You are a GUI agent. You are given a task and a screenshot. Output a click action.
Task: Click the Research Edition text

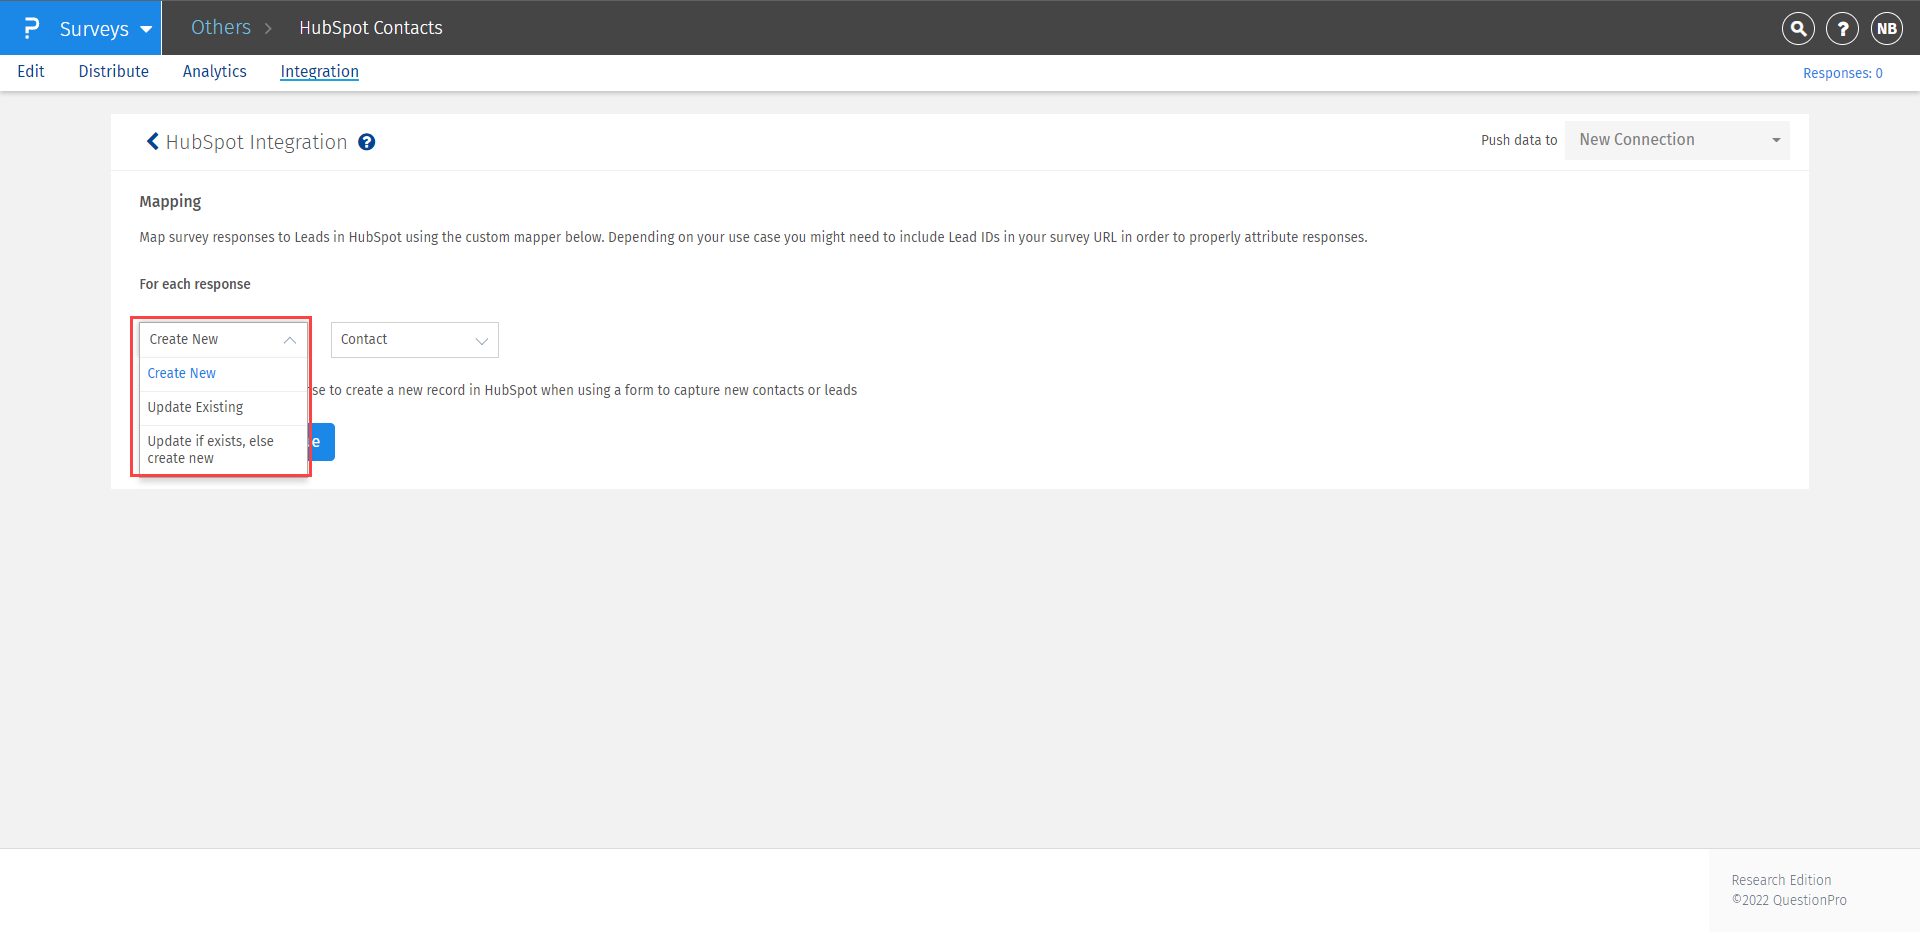click(x=1782, y=880)
